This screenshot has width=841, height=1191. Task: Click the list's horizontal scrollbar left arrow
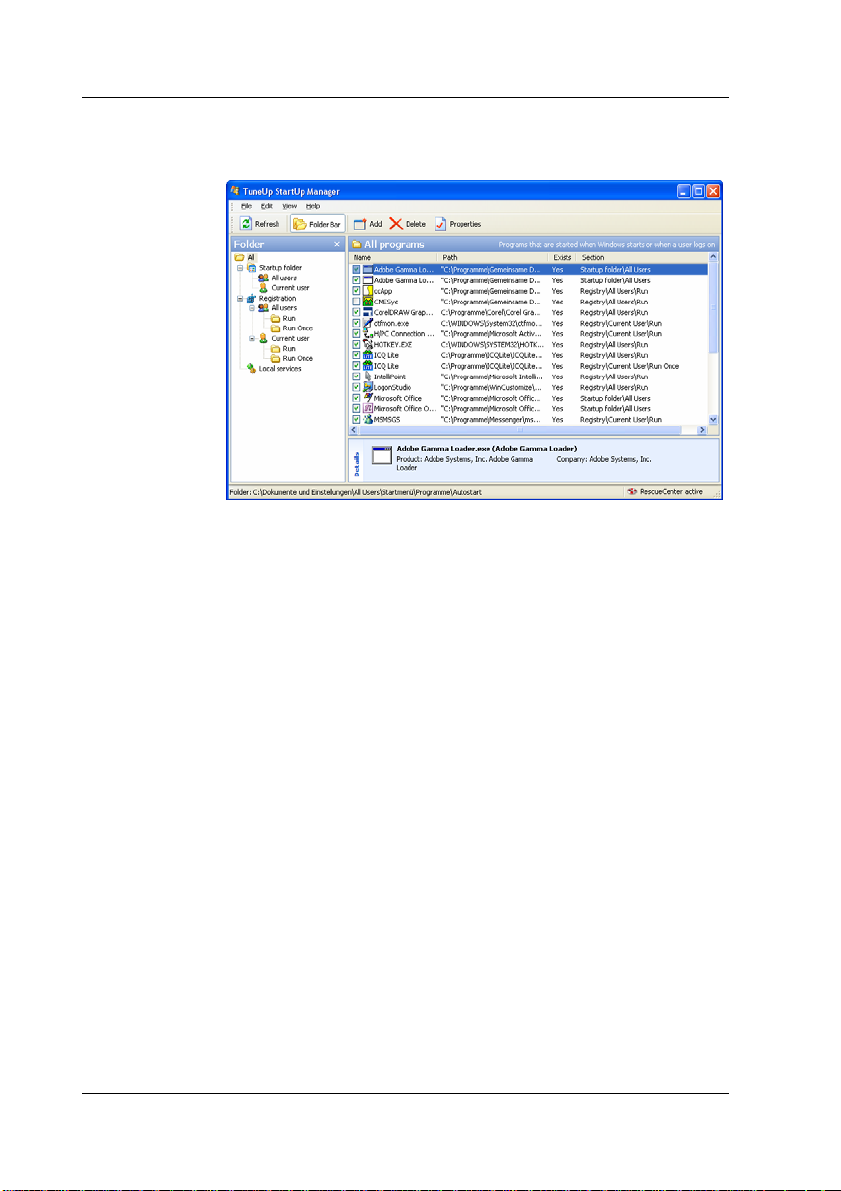(x=355, y=430)
